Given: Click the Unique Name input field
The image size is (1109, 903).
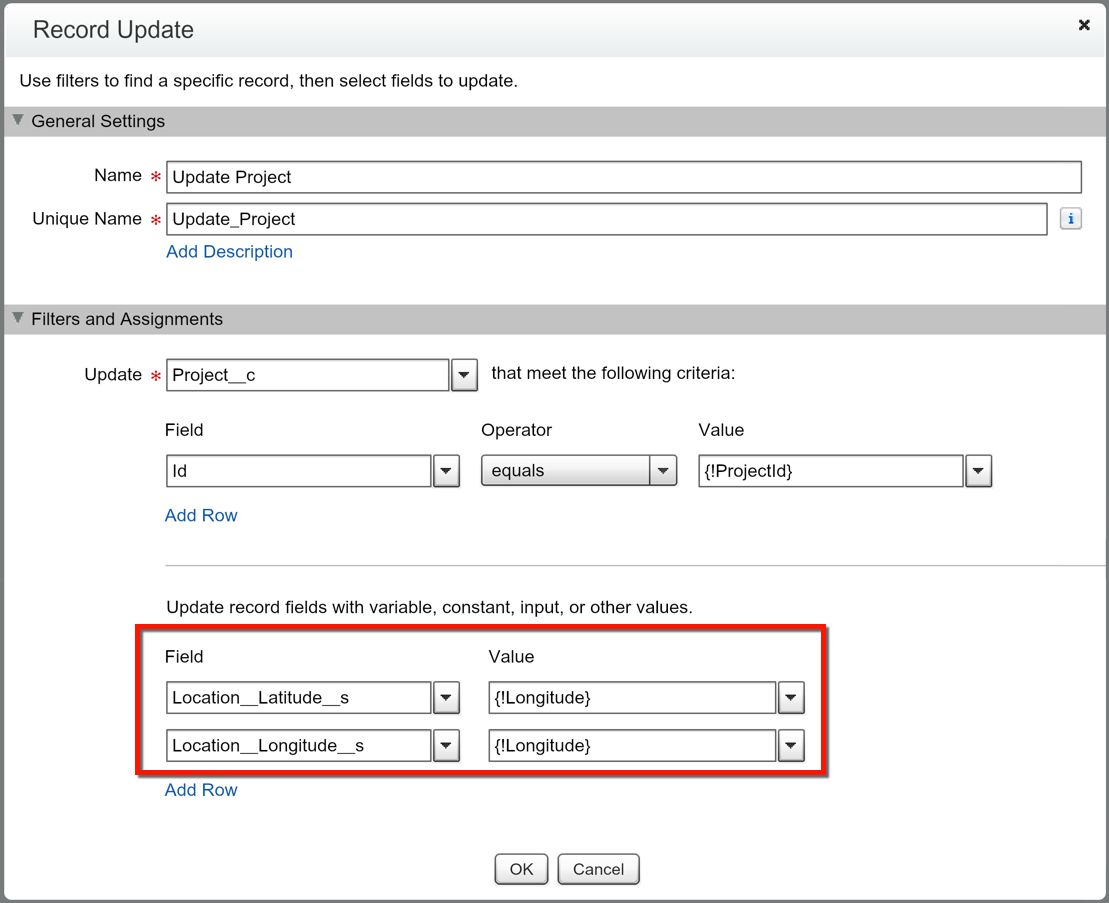Looking at the screenshot, I should point(606,219).
